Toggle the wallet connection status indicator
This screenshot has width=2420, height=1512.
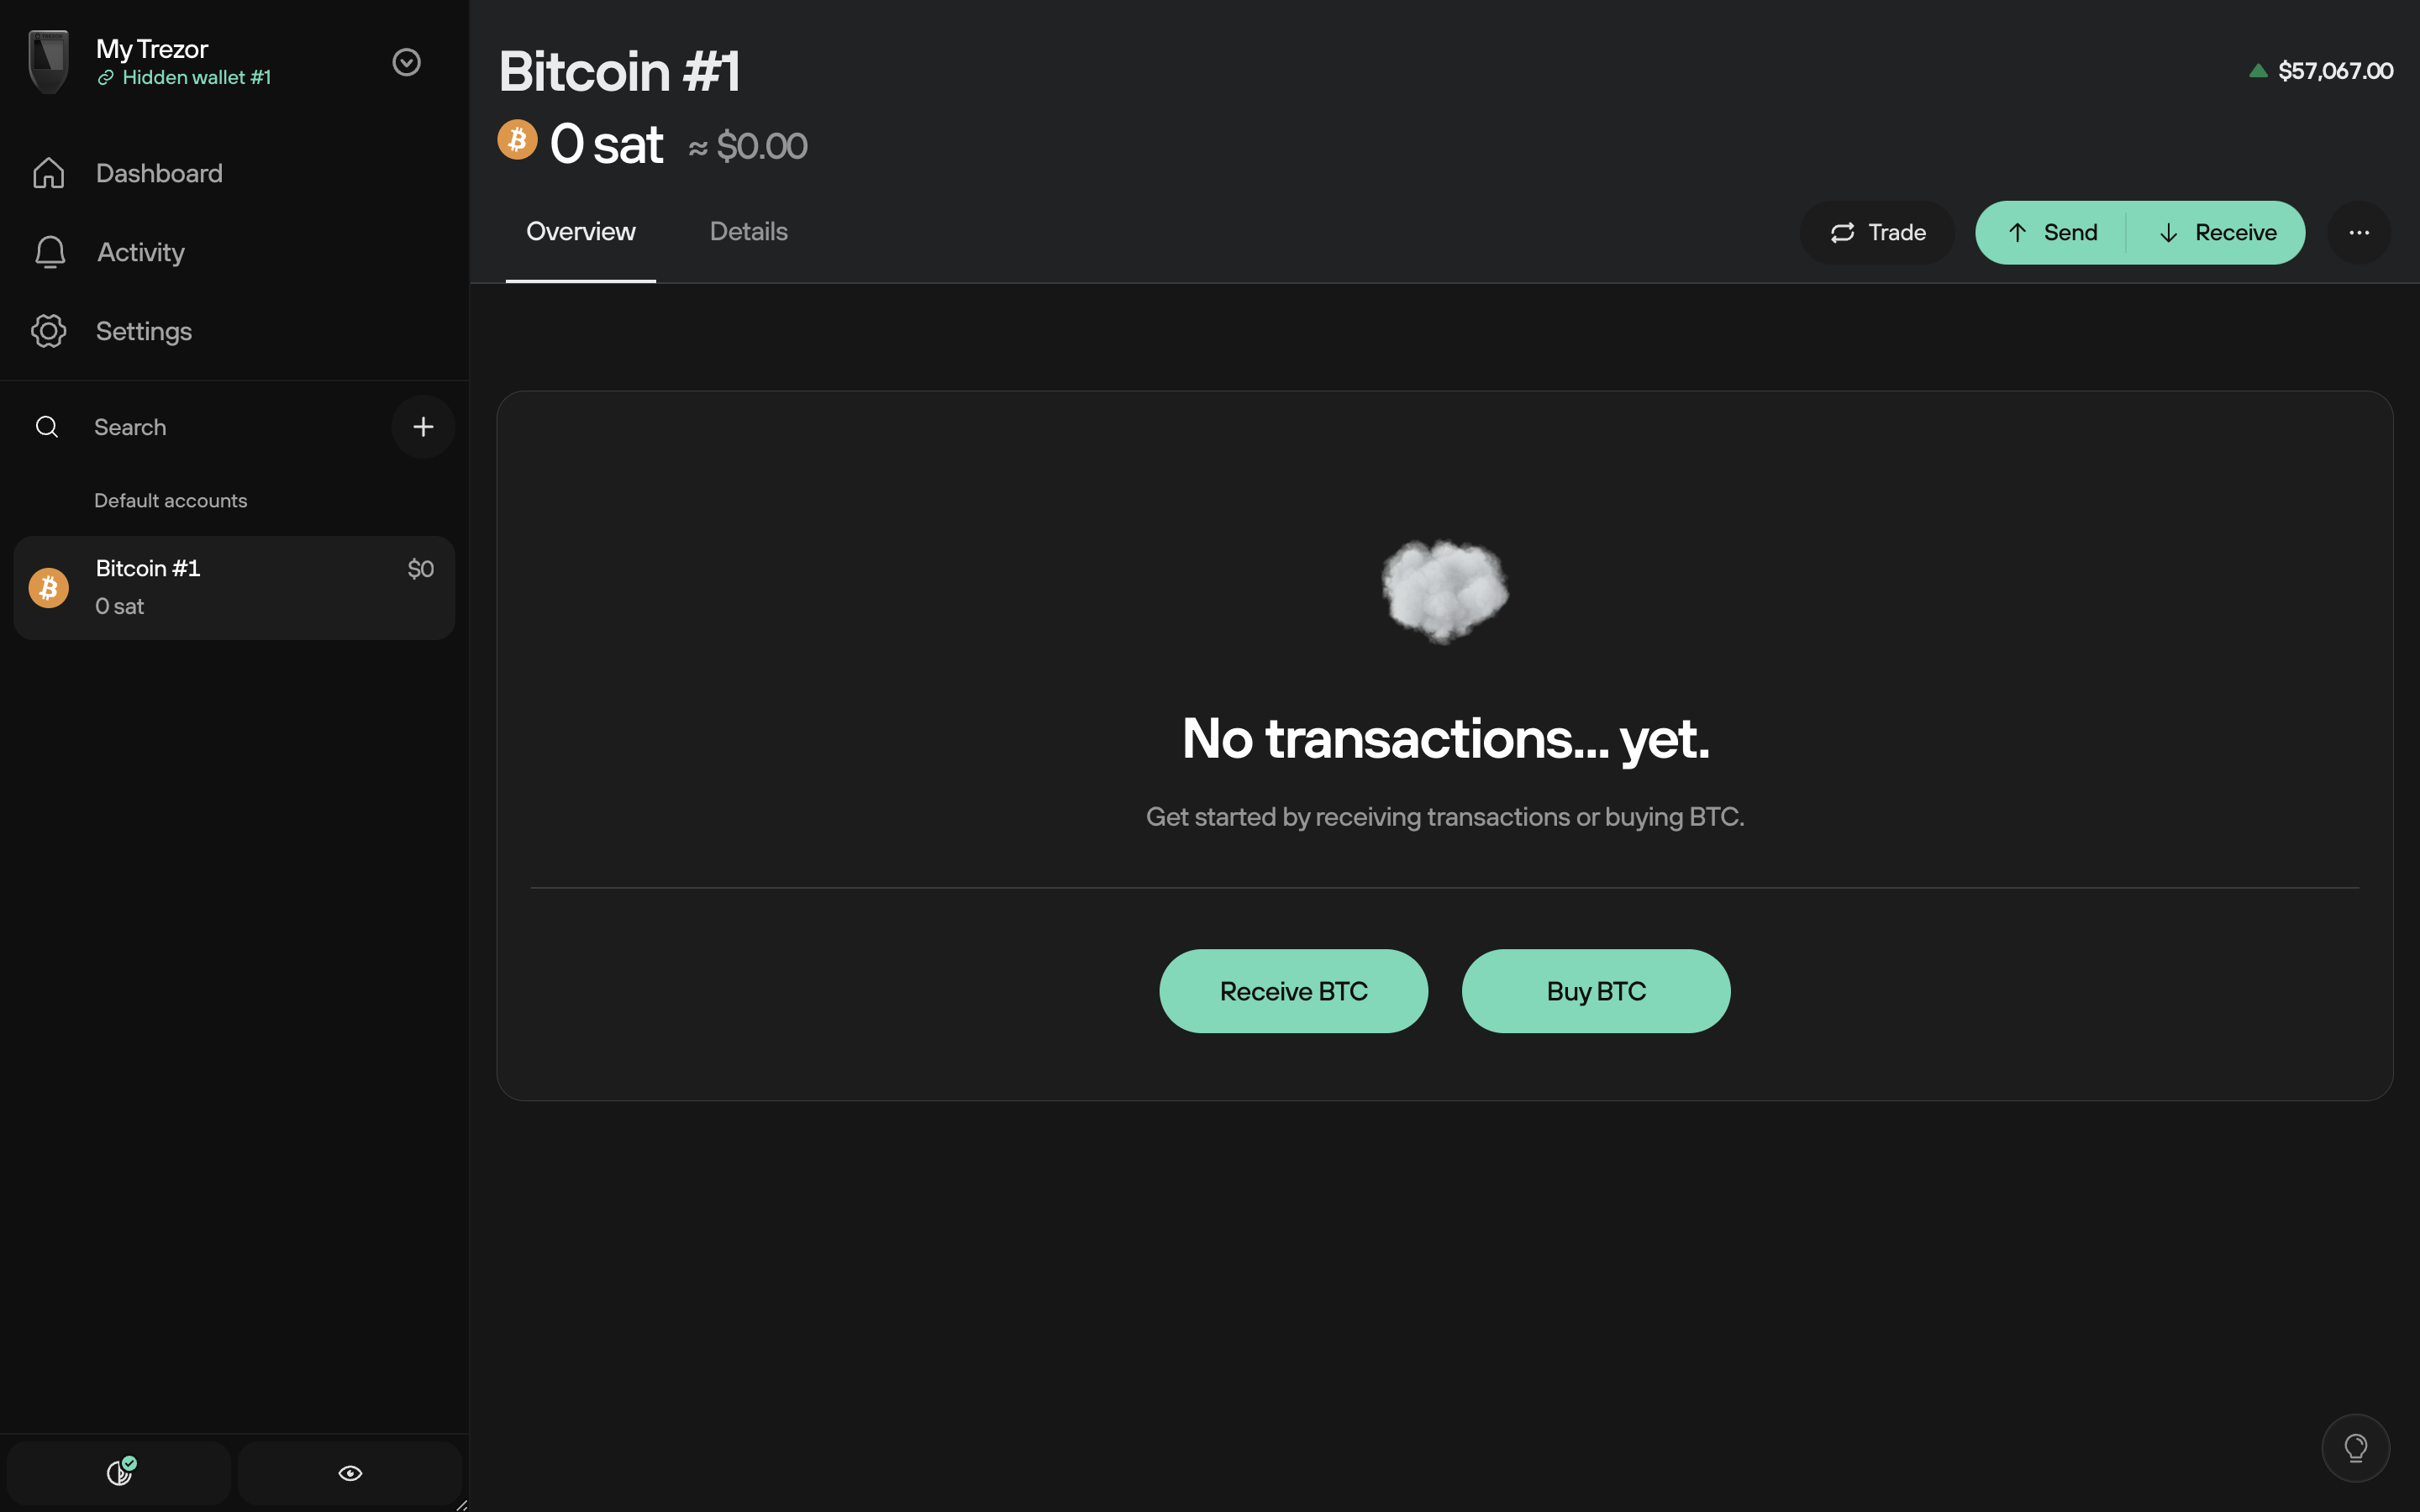point(118,1472)
